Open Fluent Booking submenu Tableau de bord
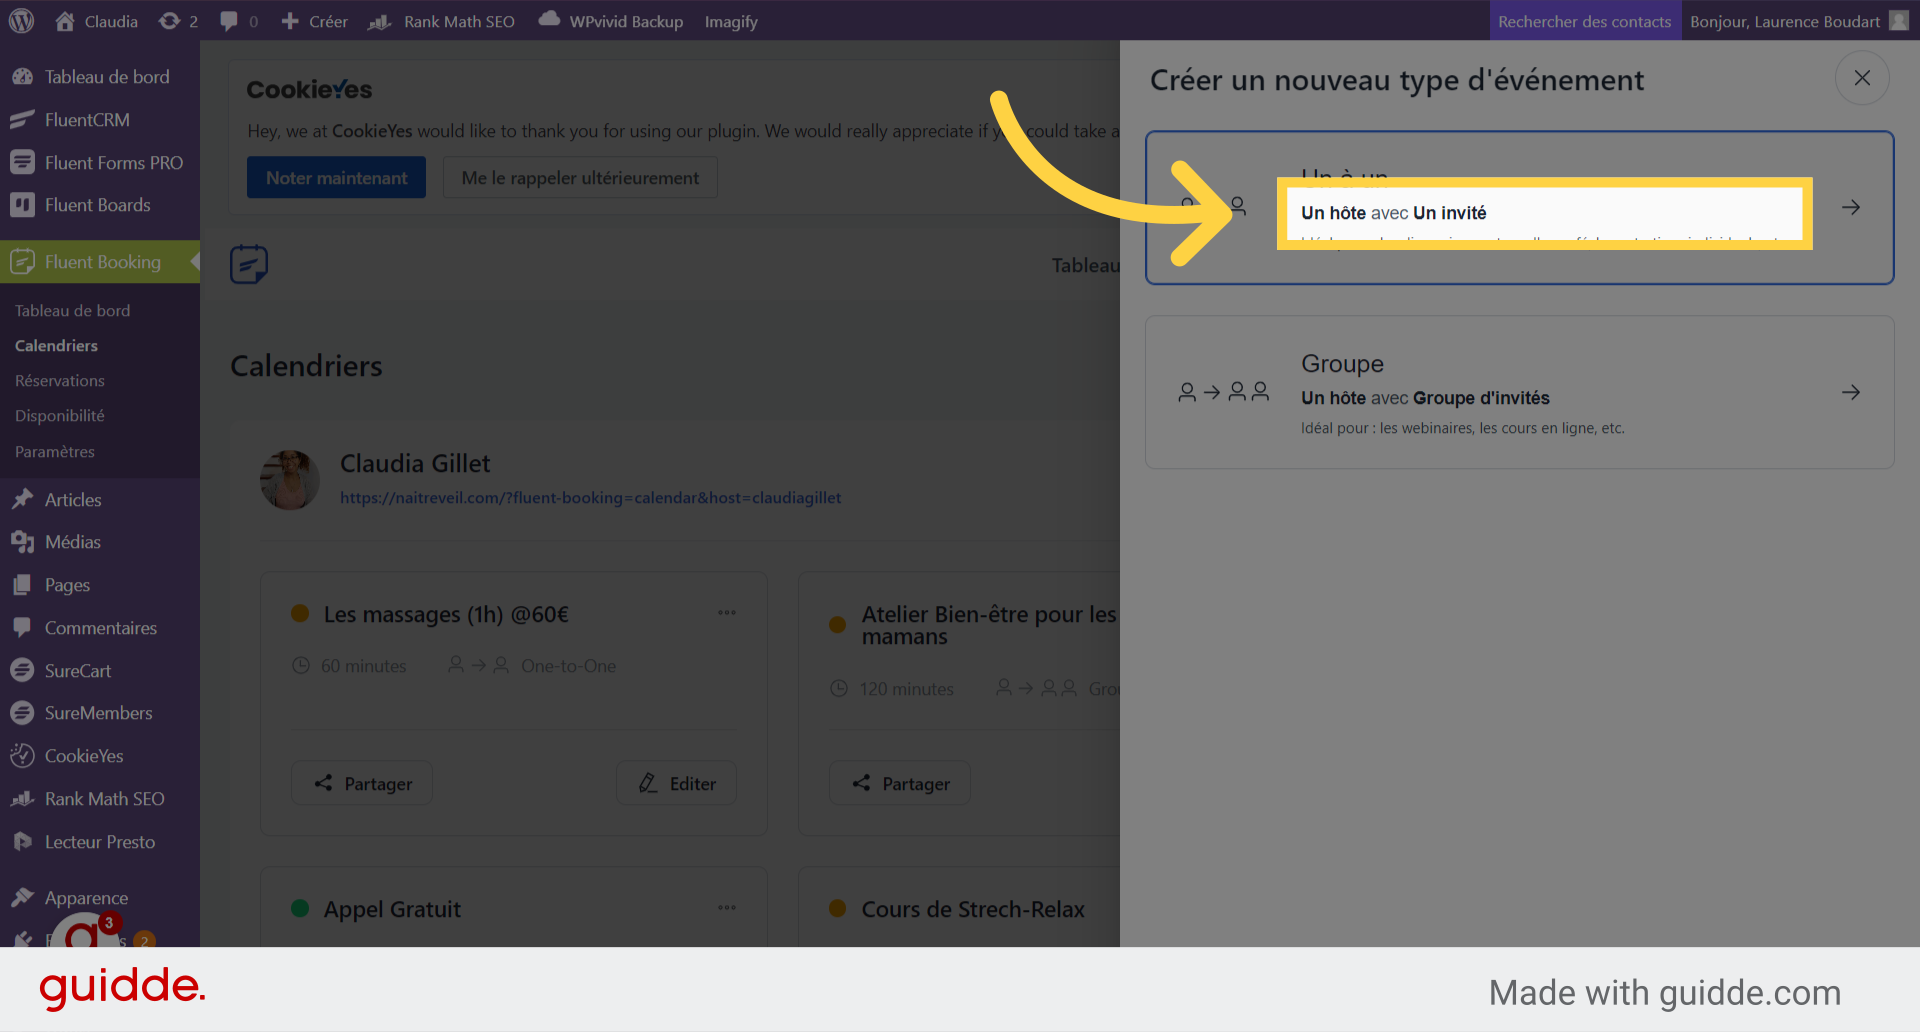Screen dimensions: 1920x1032 [73, 311]
